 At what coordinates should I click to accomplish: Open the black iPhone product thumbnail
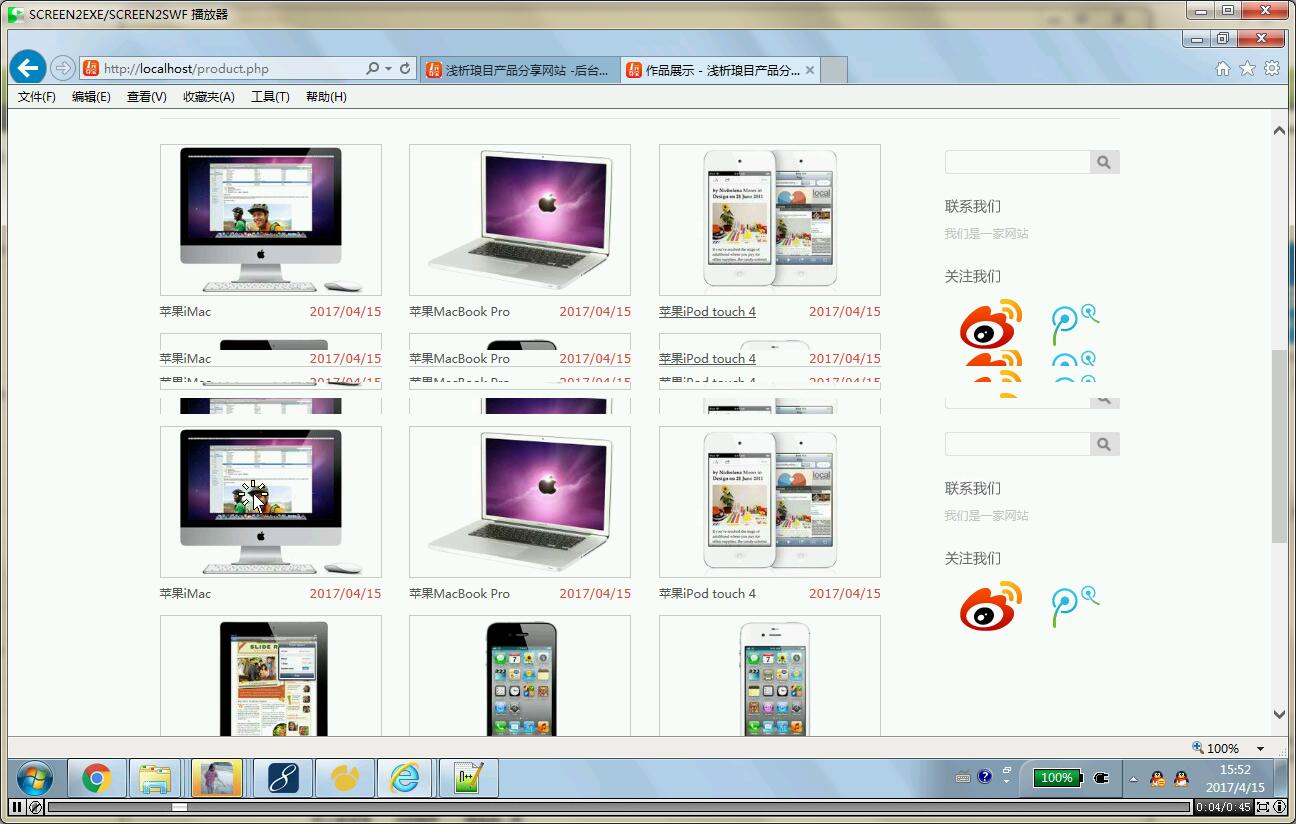tap(520, 676)
